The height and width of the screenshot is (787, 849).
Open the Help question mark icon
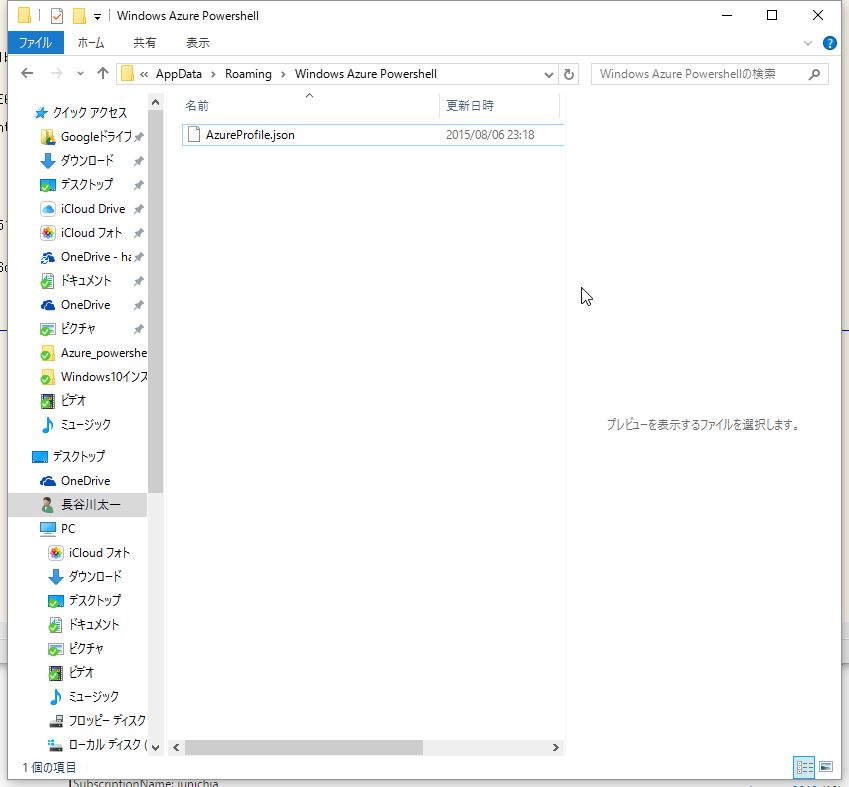pyautogui.click(x=829, y=43)
